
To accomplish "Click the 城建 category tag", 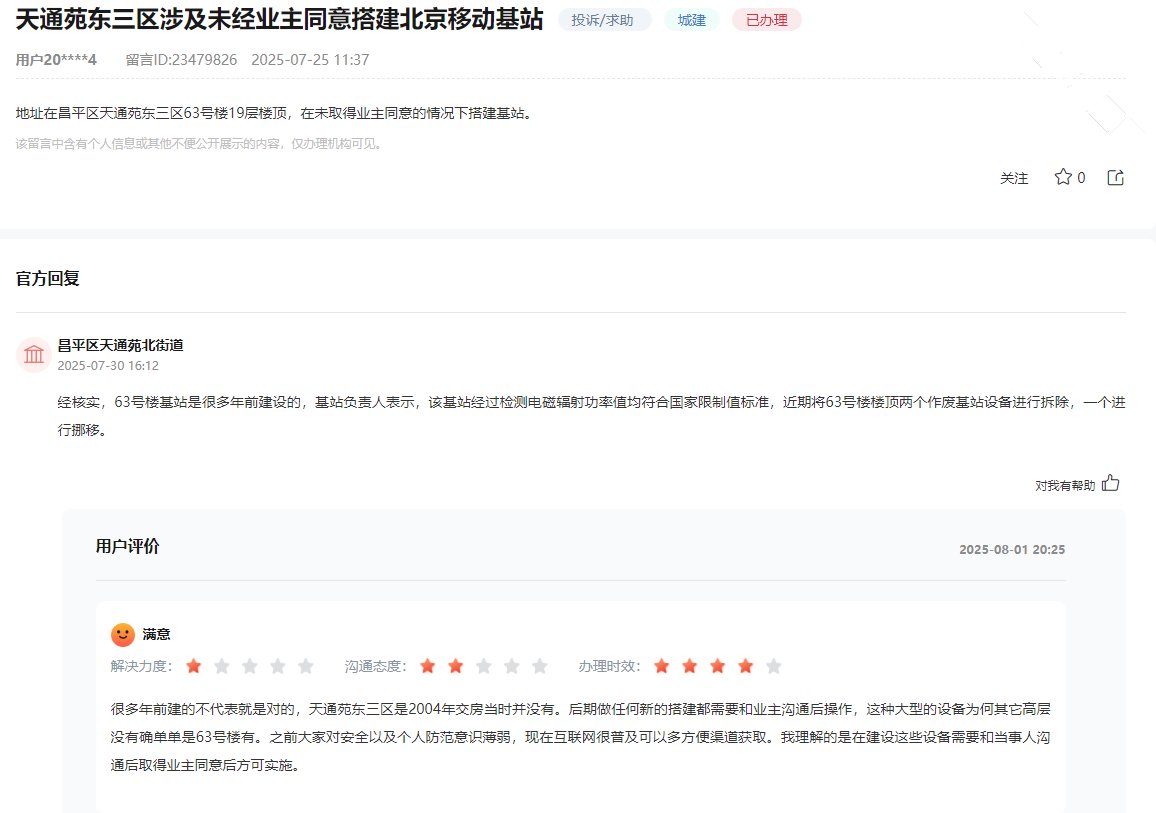I will 692,20.
